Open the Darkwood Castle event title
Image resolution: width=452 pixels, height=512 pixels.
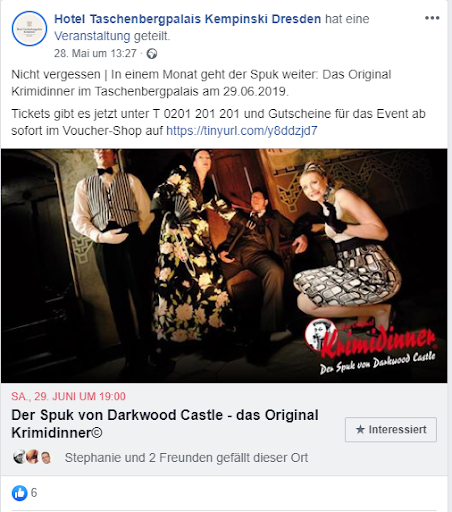tap(165, 424)
